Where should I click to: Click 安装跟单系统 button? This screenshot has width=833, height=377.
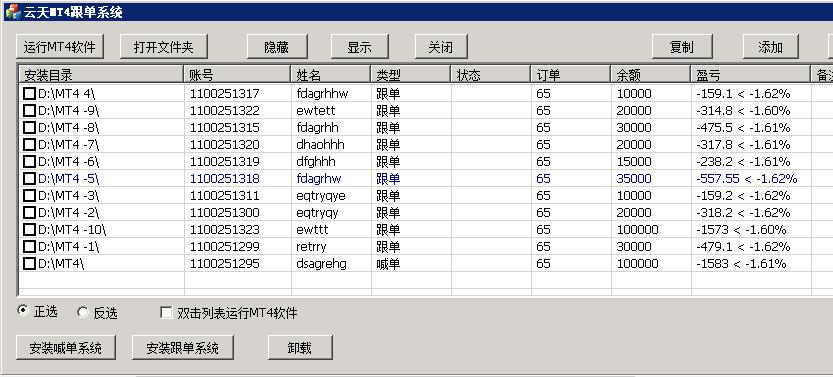click(183, 348)
